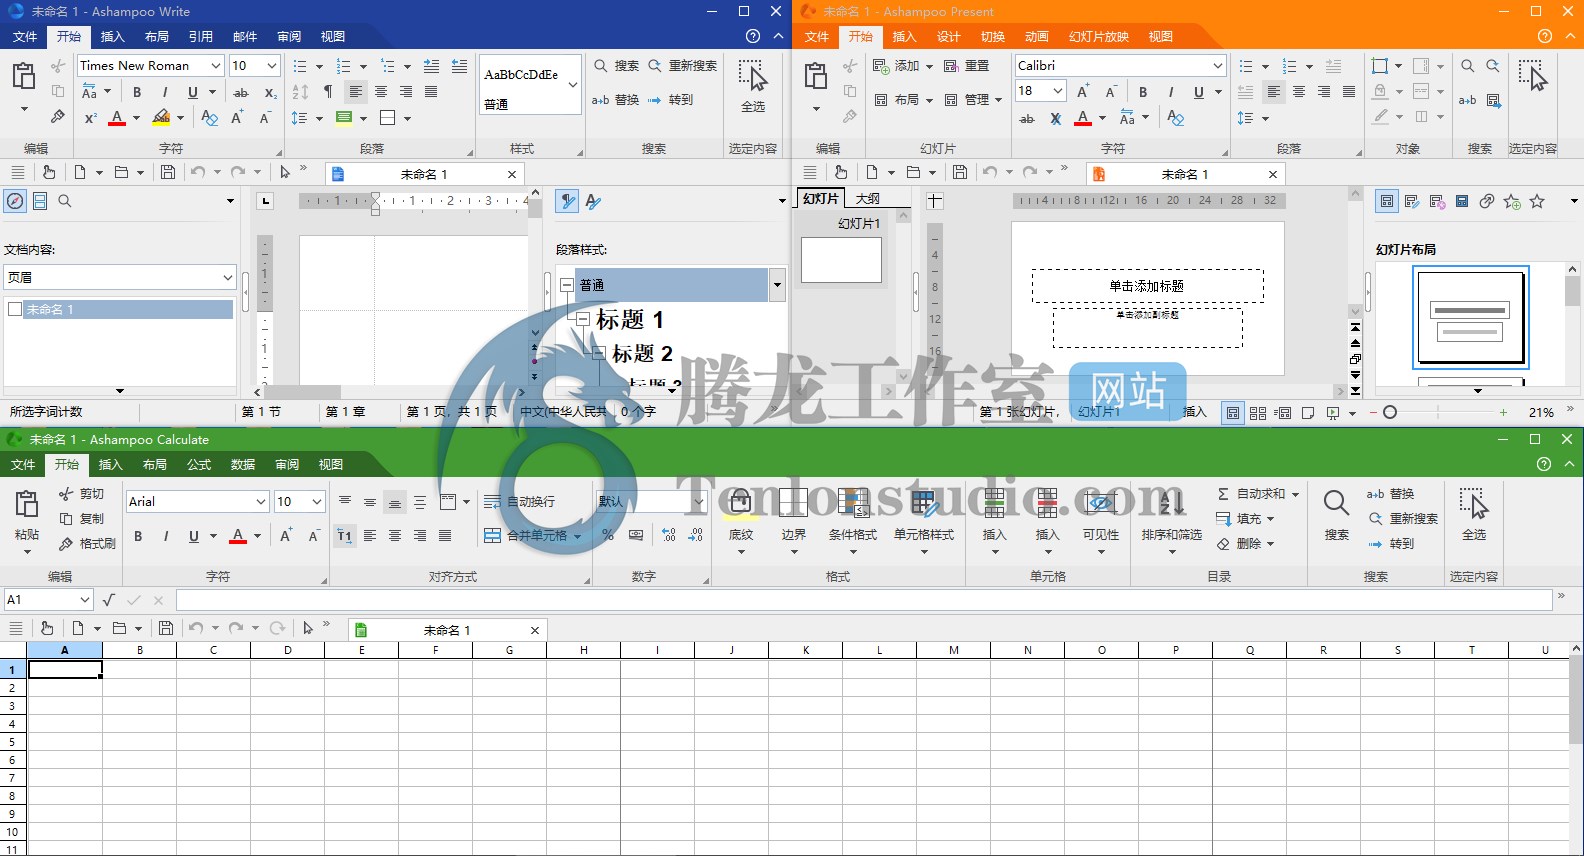Click 自动换行 in Calculate

[x=519, y=502]
